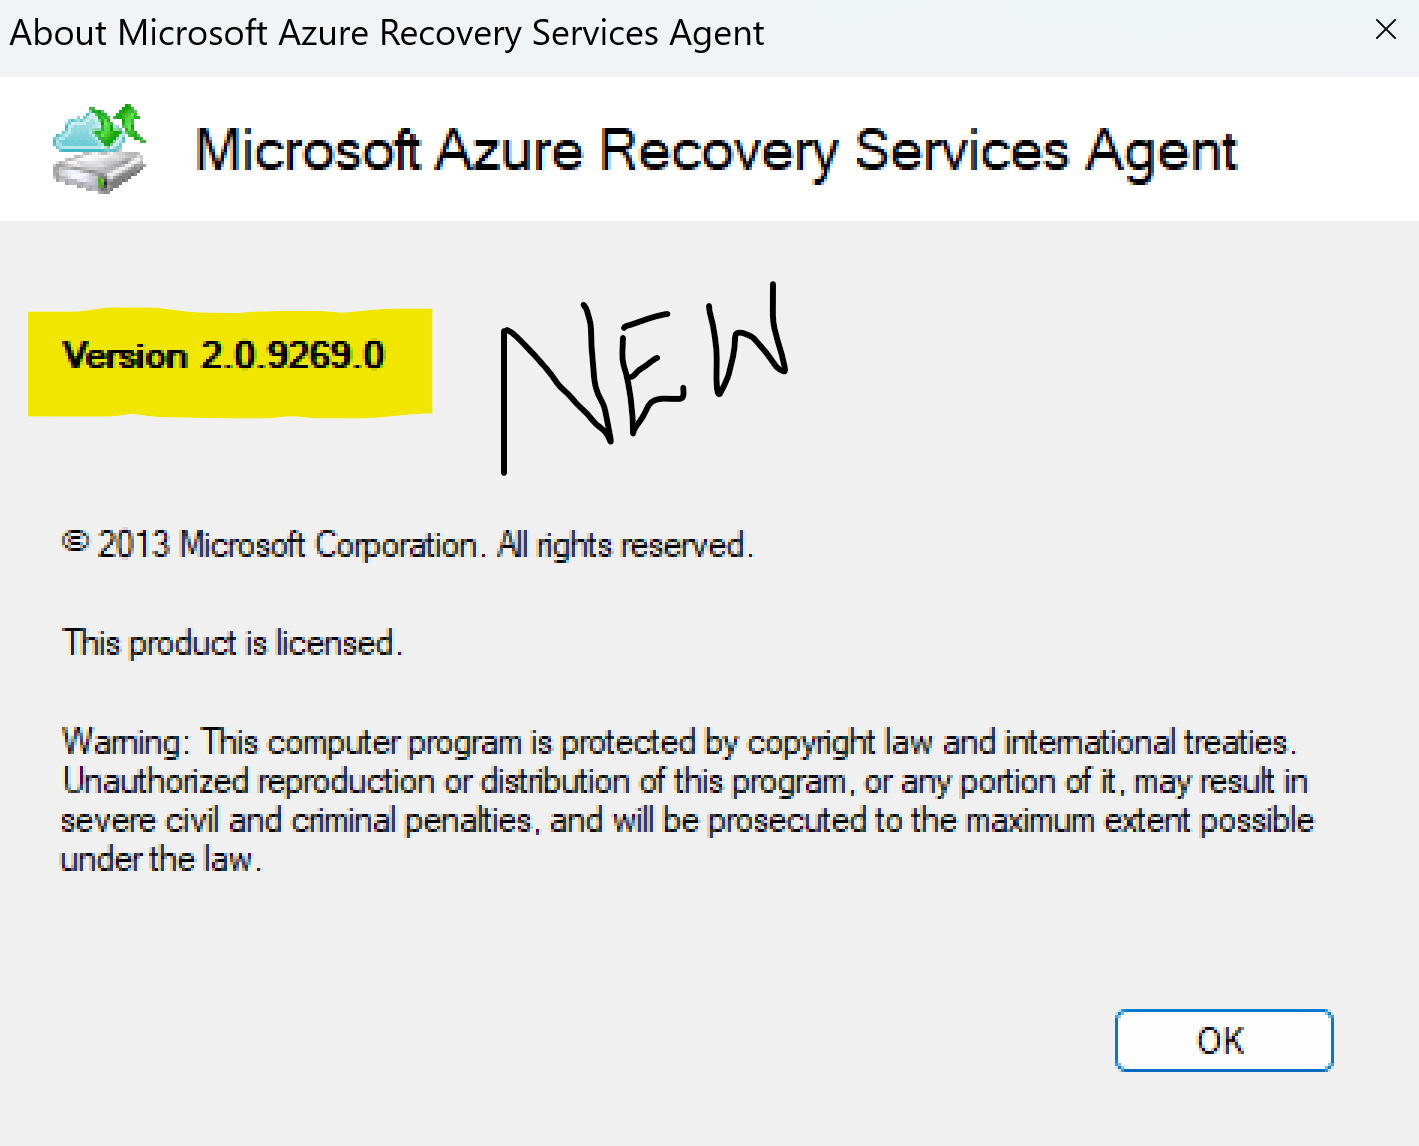Click the 'severe civil and criminal penalties' line
This screenshot has width=1419, height=1146.
click(x=687, y=820)
